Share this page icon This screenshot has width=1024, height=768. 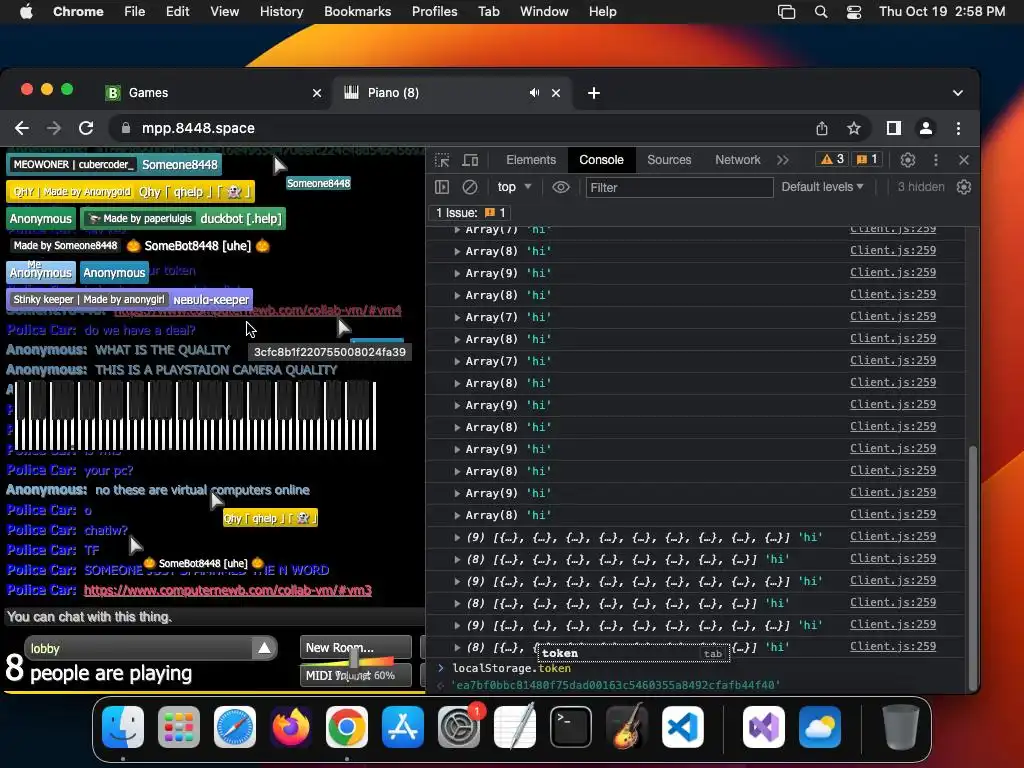822,129
